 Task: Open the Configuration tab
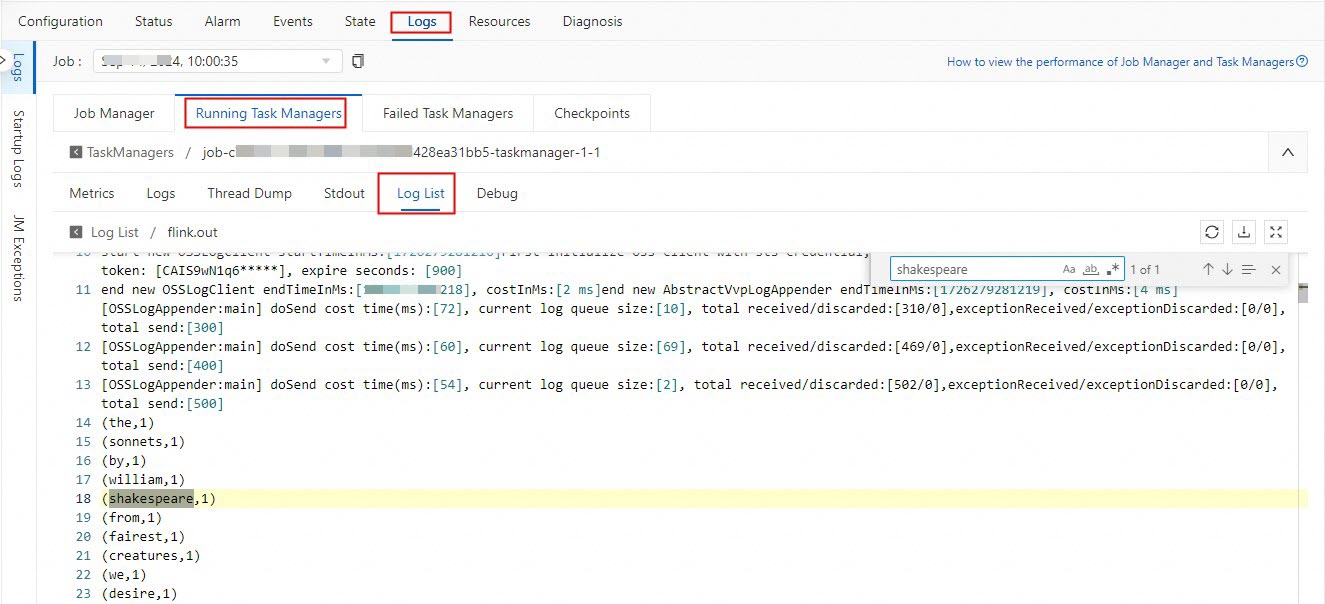click(60, 21)
